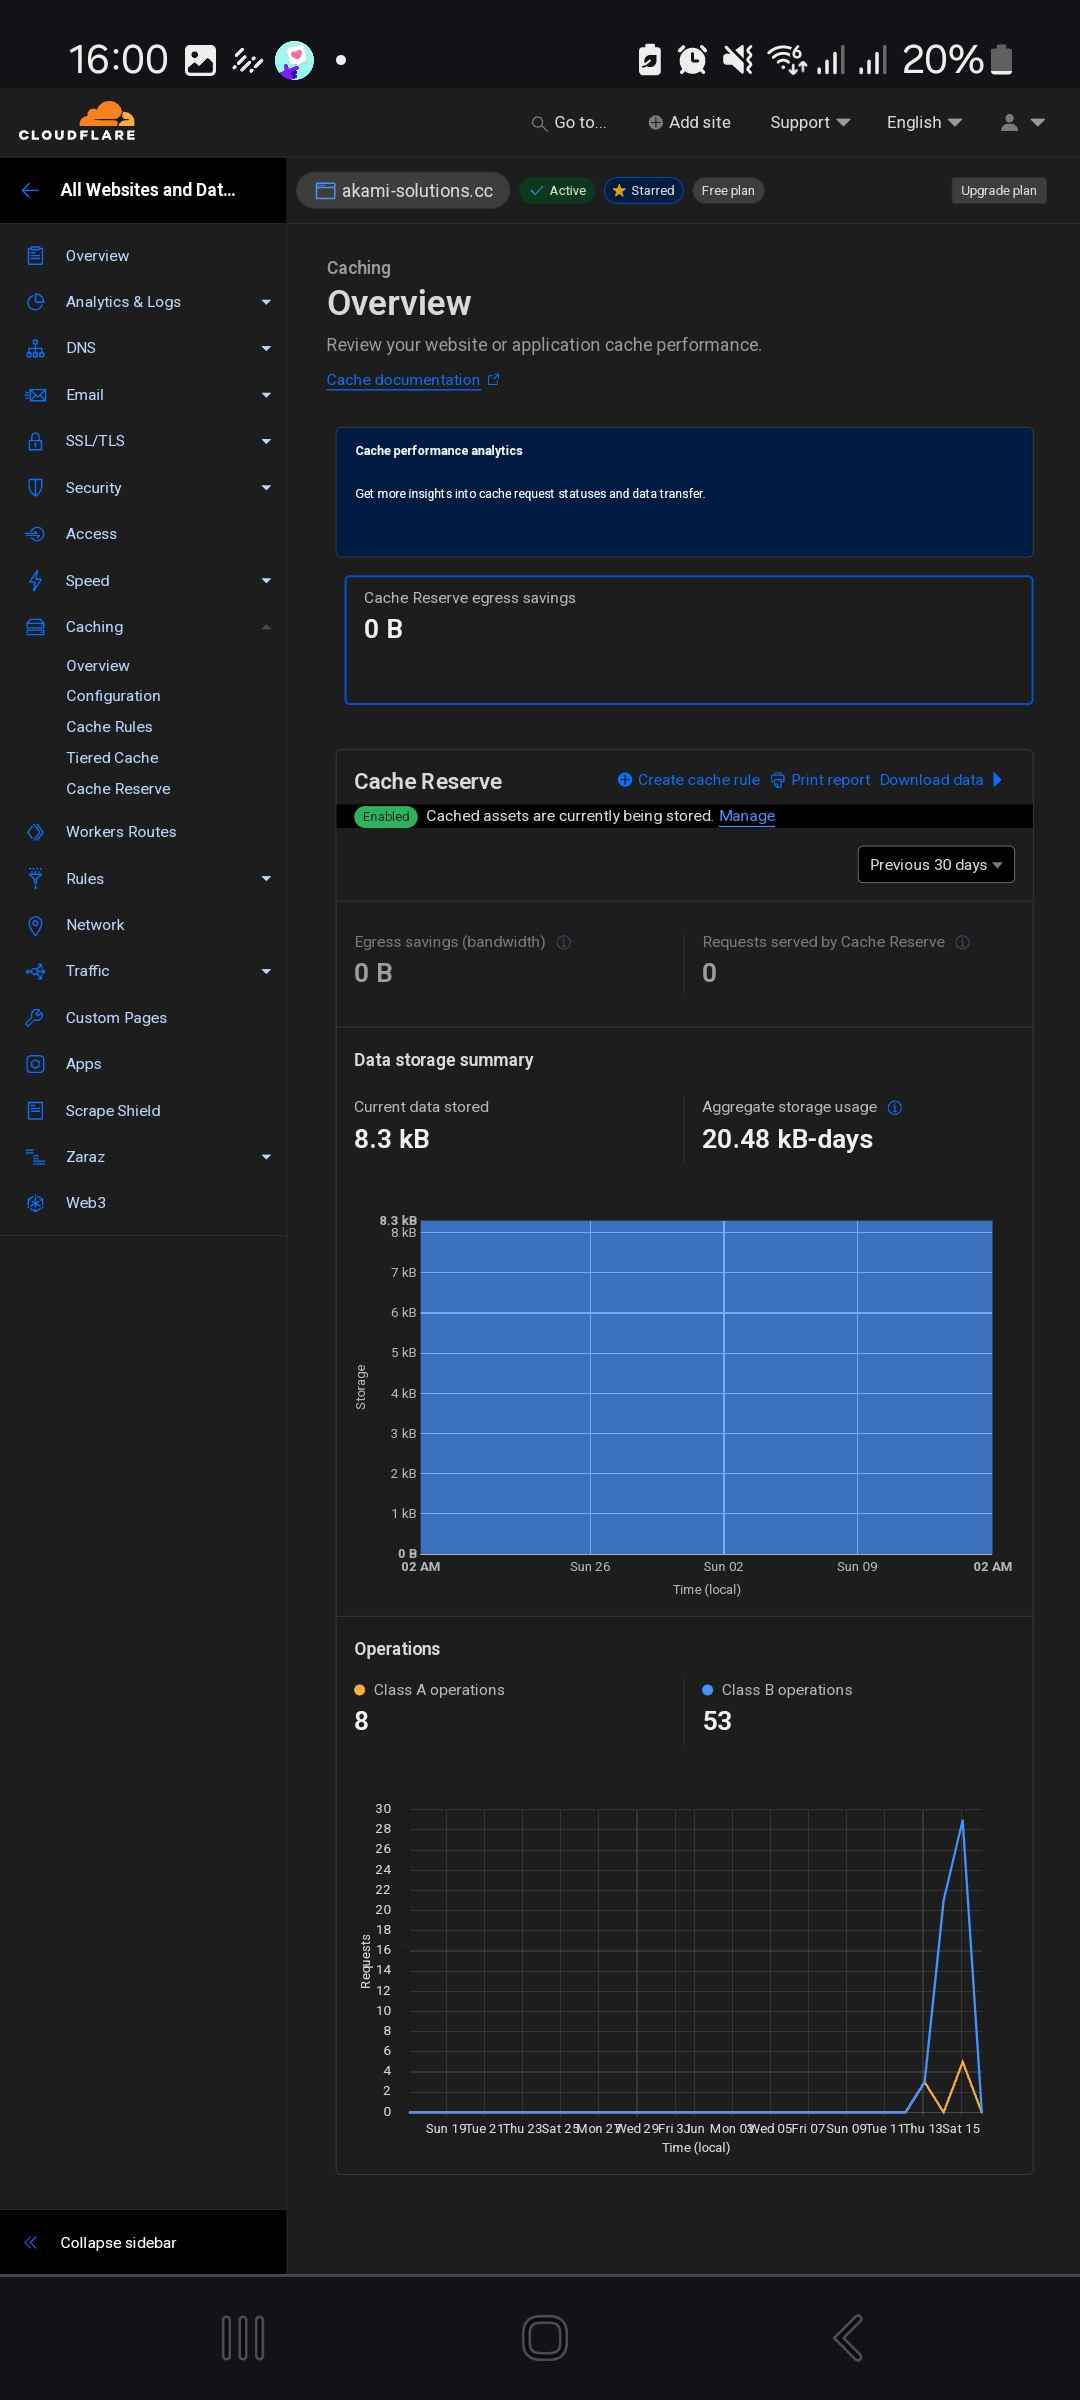Click the user account icon
Screen dimensions: 1080x2400
click(x=1009, y=122)
